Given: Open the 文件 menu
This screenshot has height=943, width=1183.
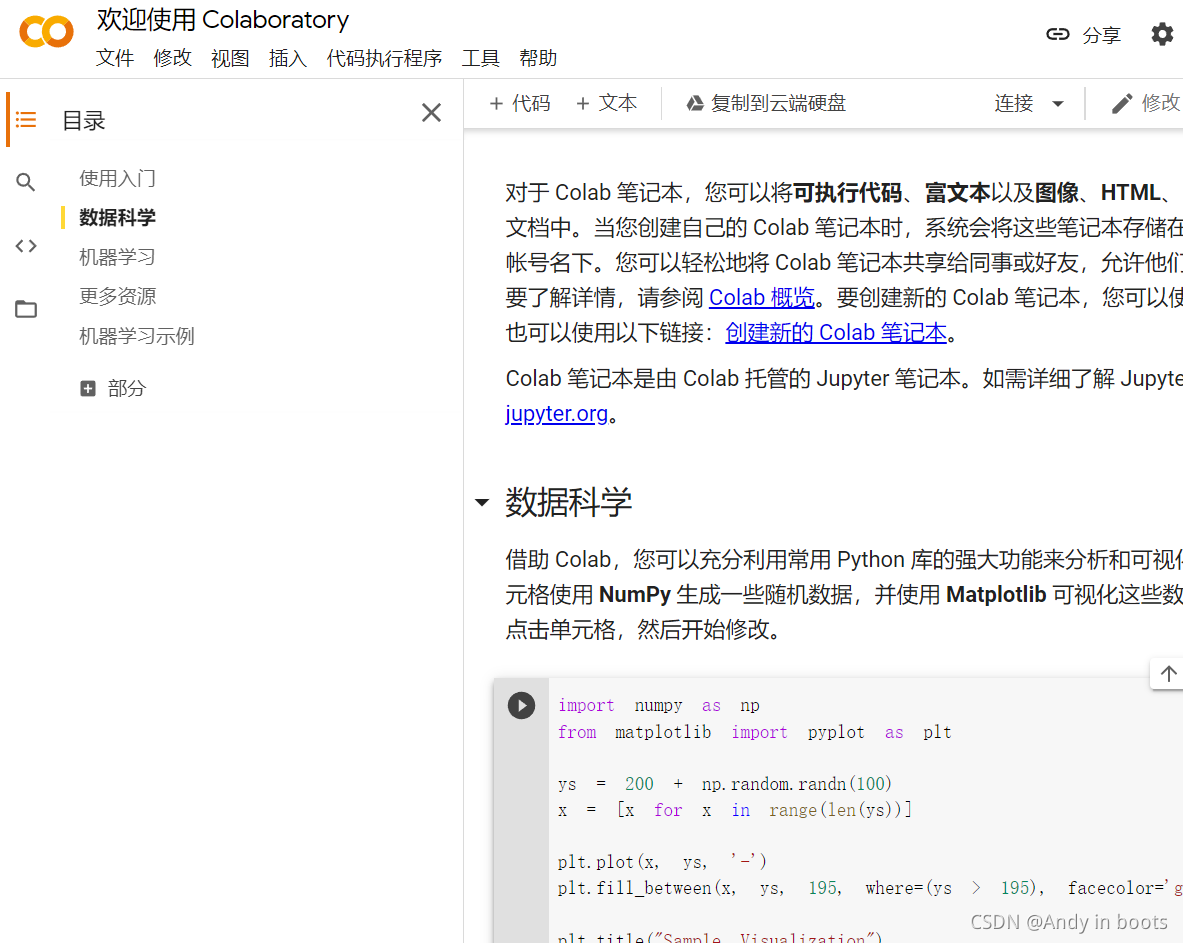Looking at the screenshot, I should pyautogui.click(x=115, y=58).
